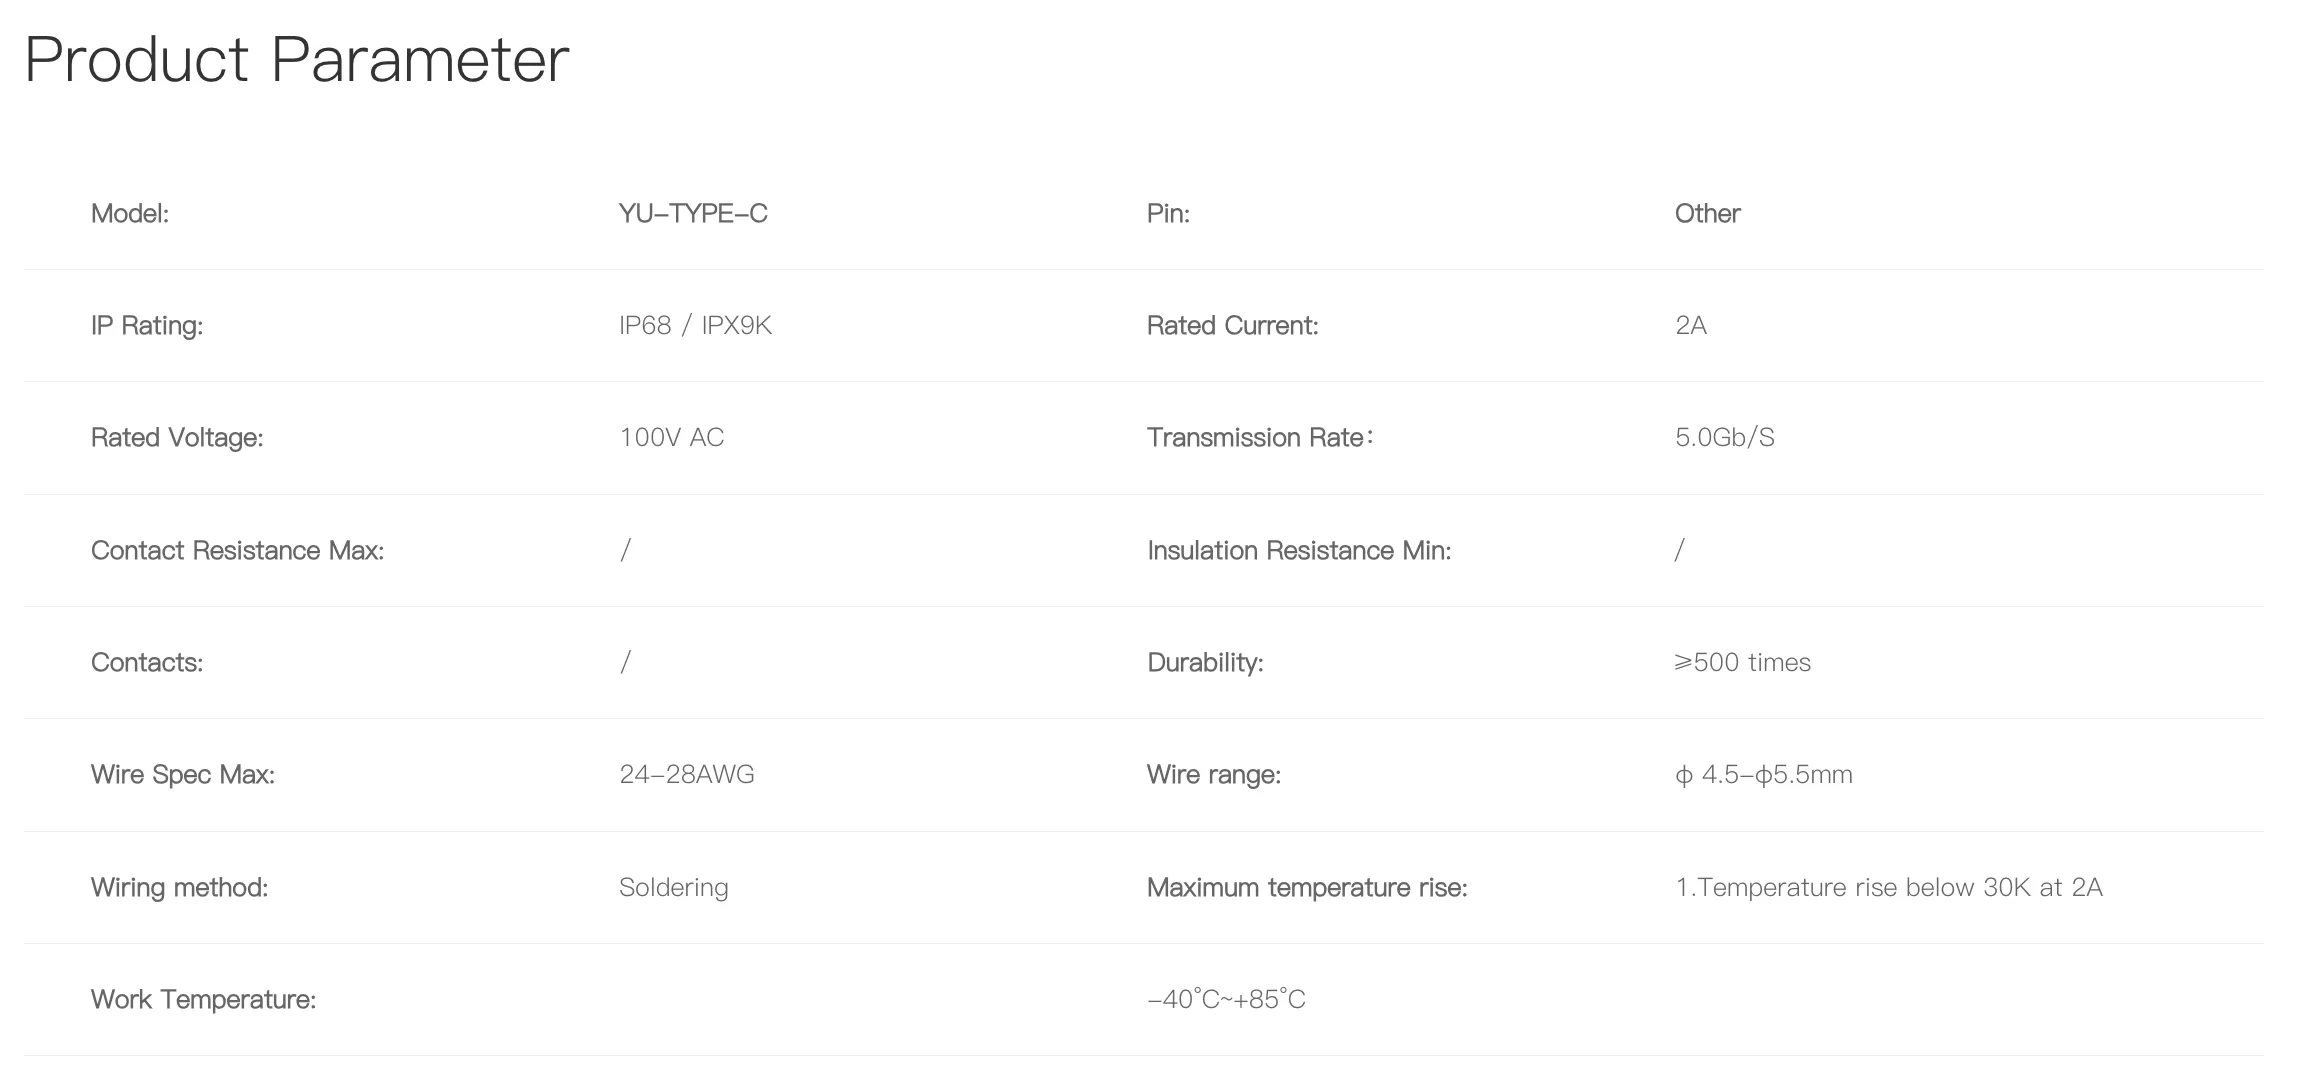2304x1084 pixels.
Task: Click the -40°C~+85°C work temperature value
Action: (x=1226, y=999)
